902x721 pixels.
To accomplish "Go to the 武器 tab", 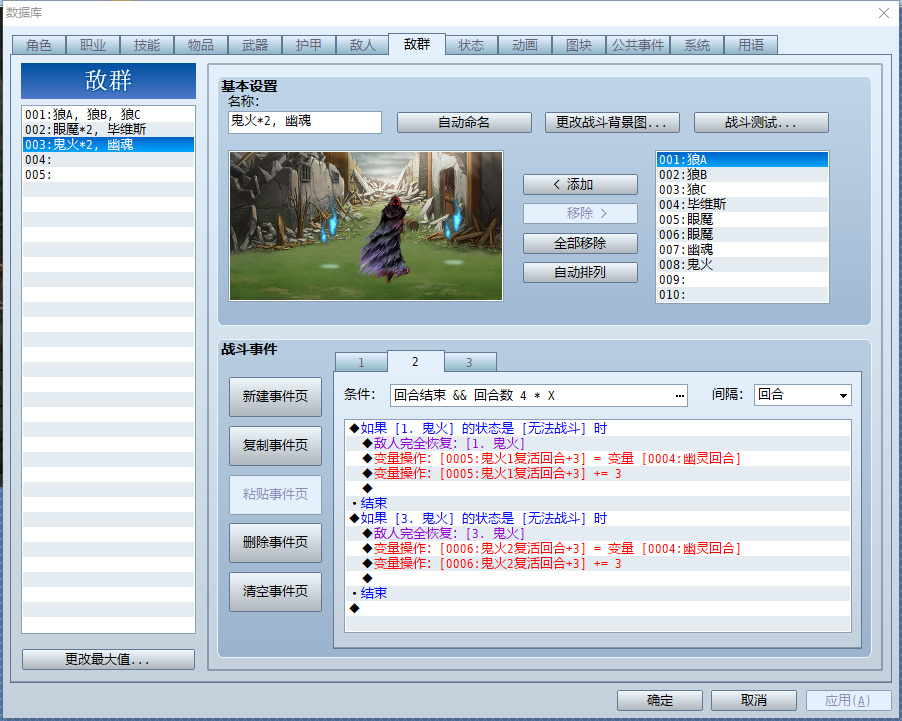I will coord(255,45).
